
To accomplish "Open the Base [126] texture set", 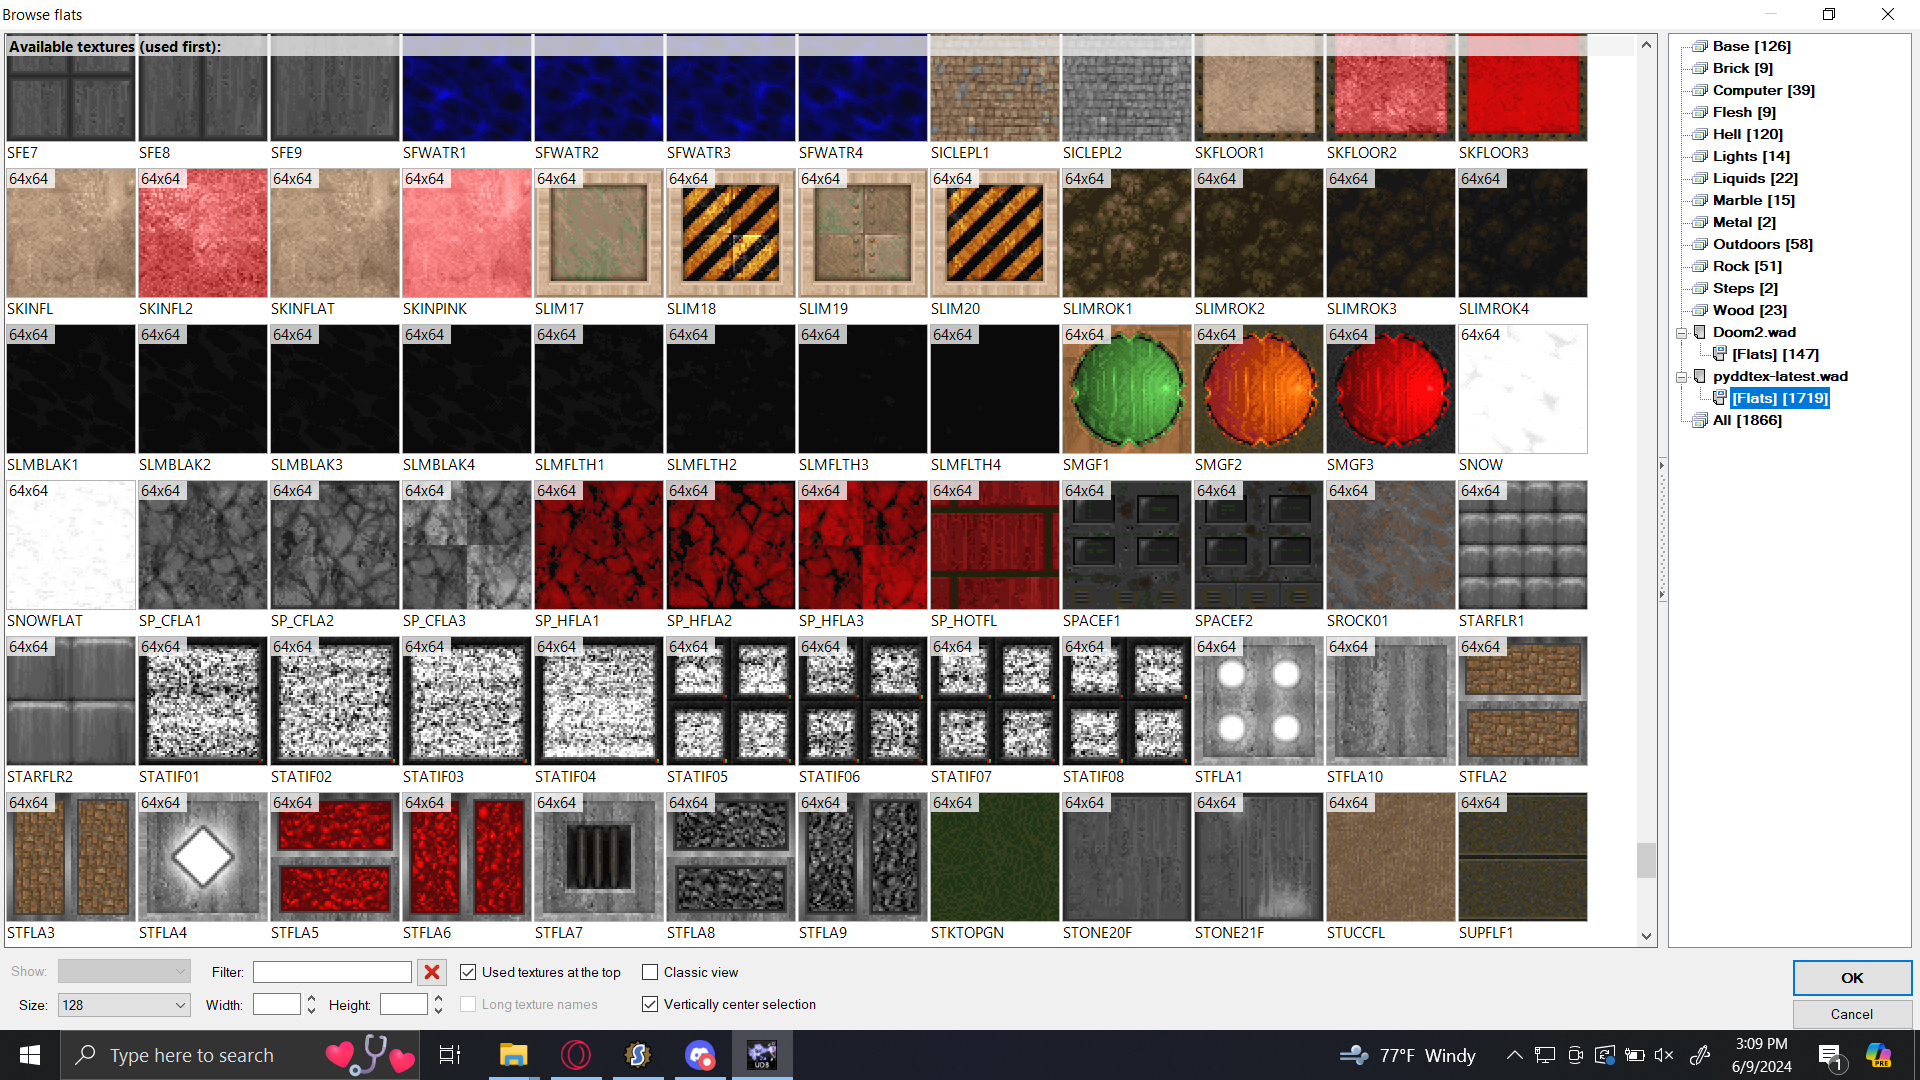I will (1751, 46).
